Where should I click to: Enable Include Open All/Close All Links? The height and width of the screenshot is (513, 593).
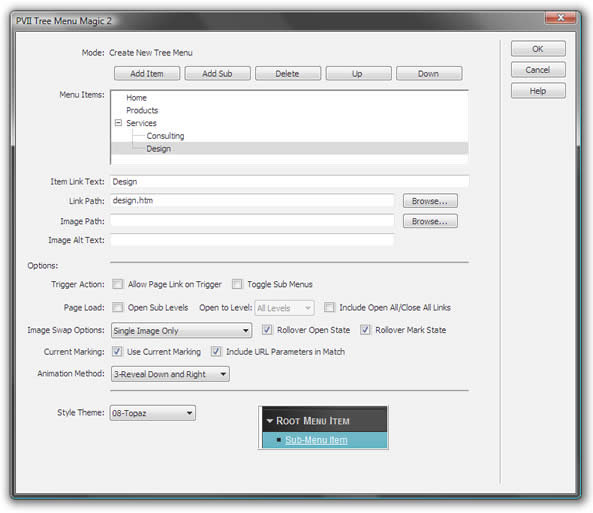(329, 307)
